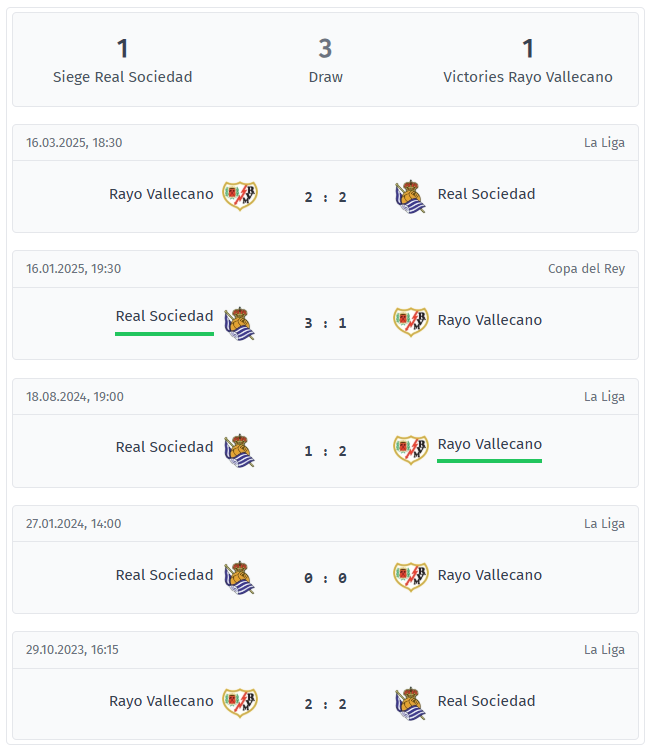This screenshot has height=753, width=649.
Task: Click the Draw count in summary
Action: coord(325,48)
